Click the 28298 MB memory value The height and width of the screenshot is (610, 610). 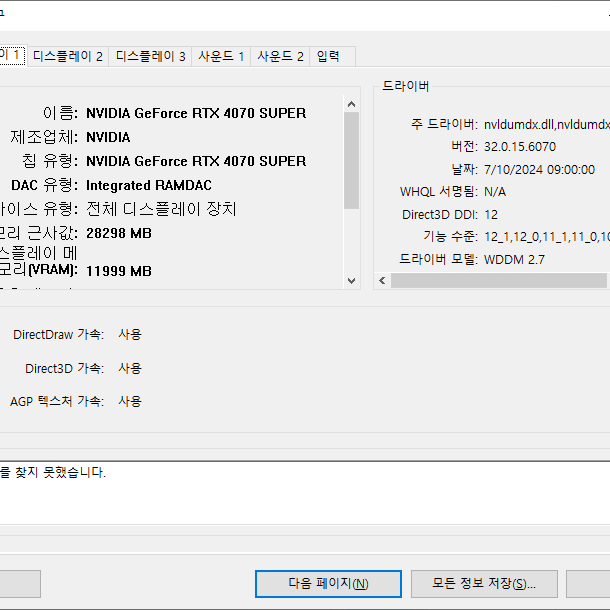(x=119, y=233)
